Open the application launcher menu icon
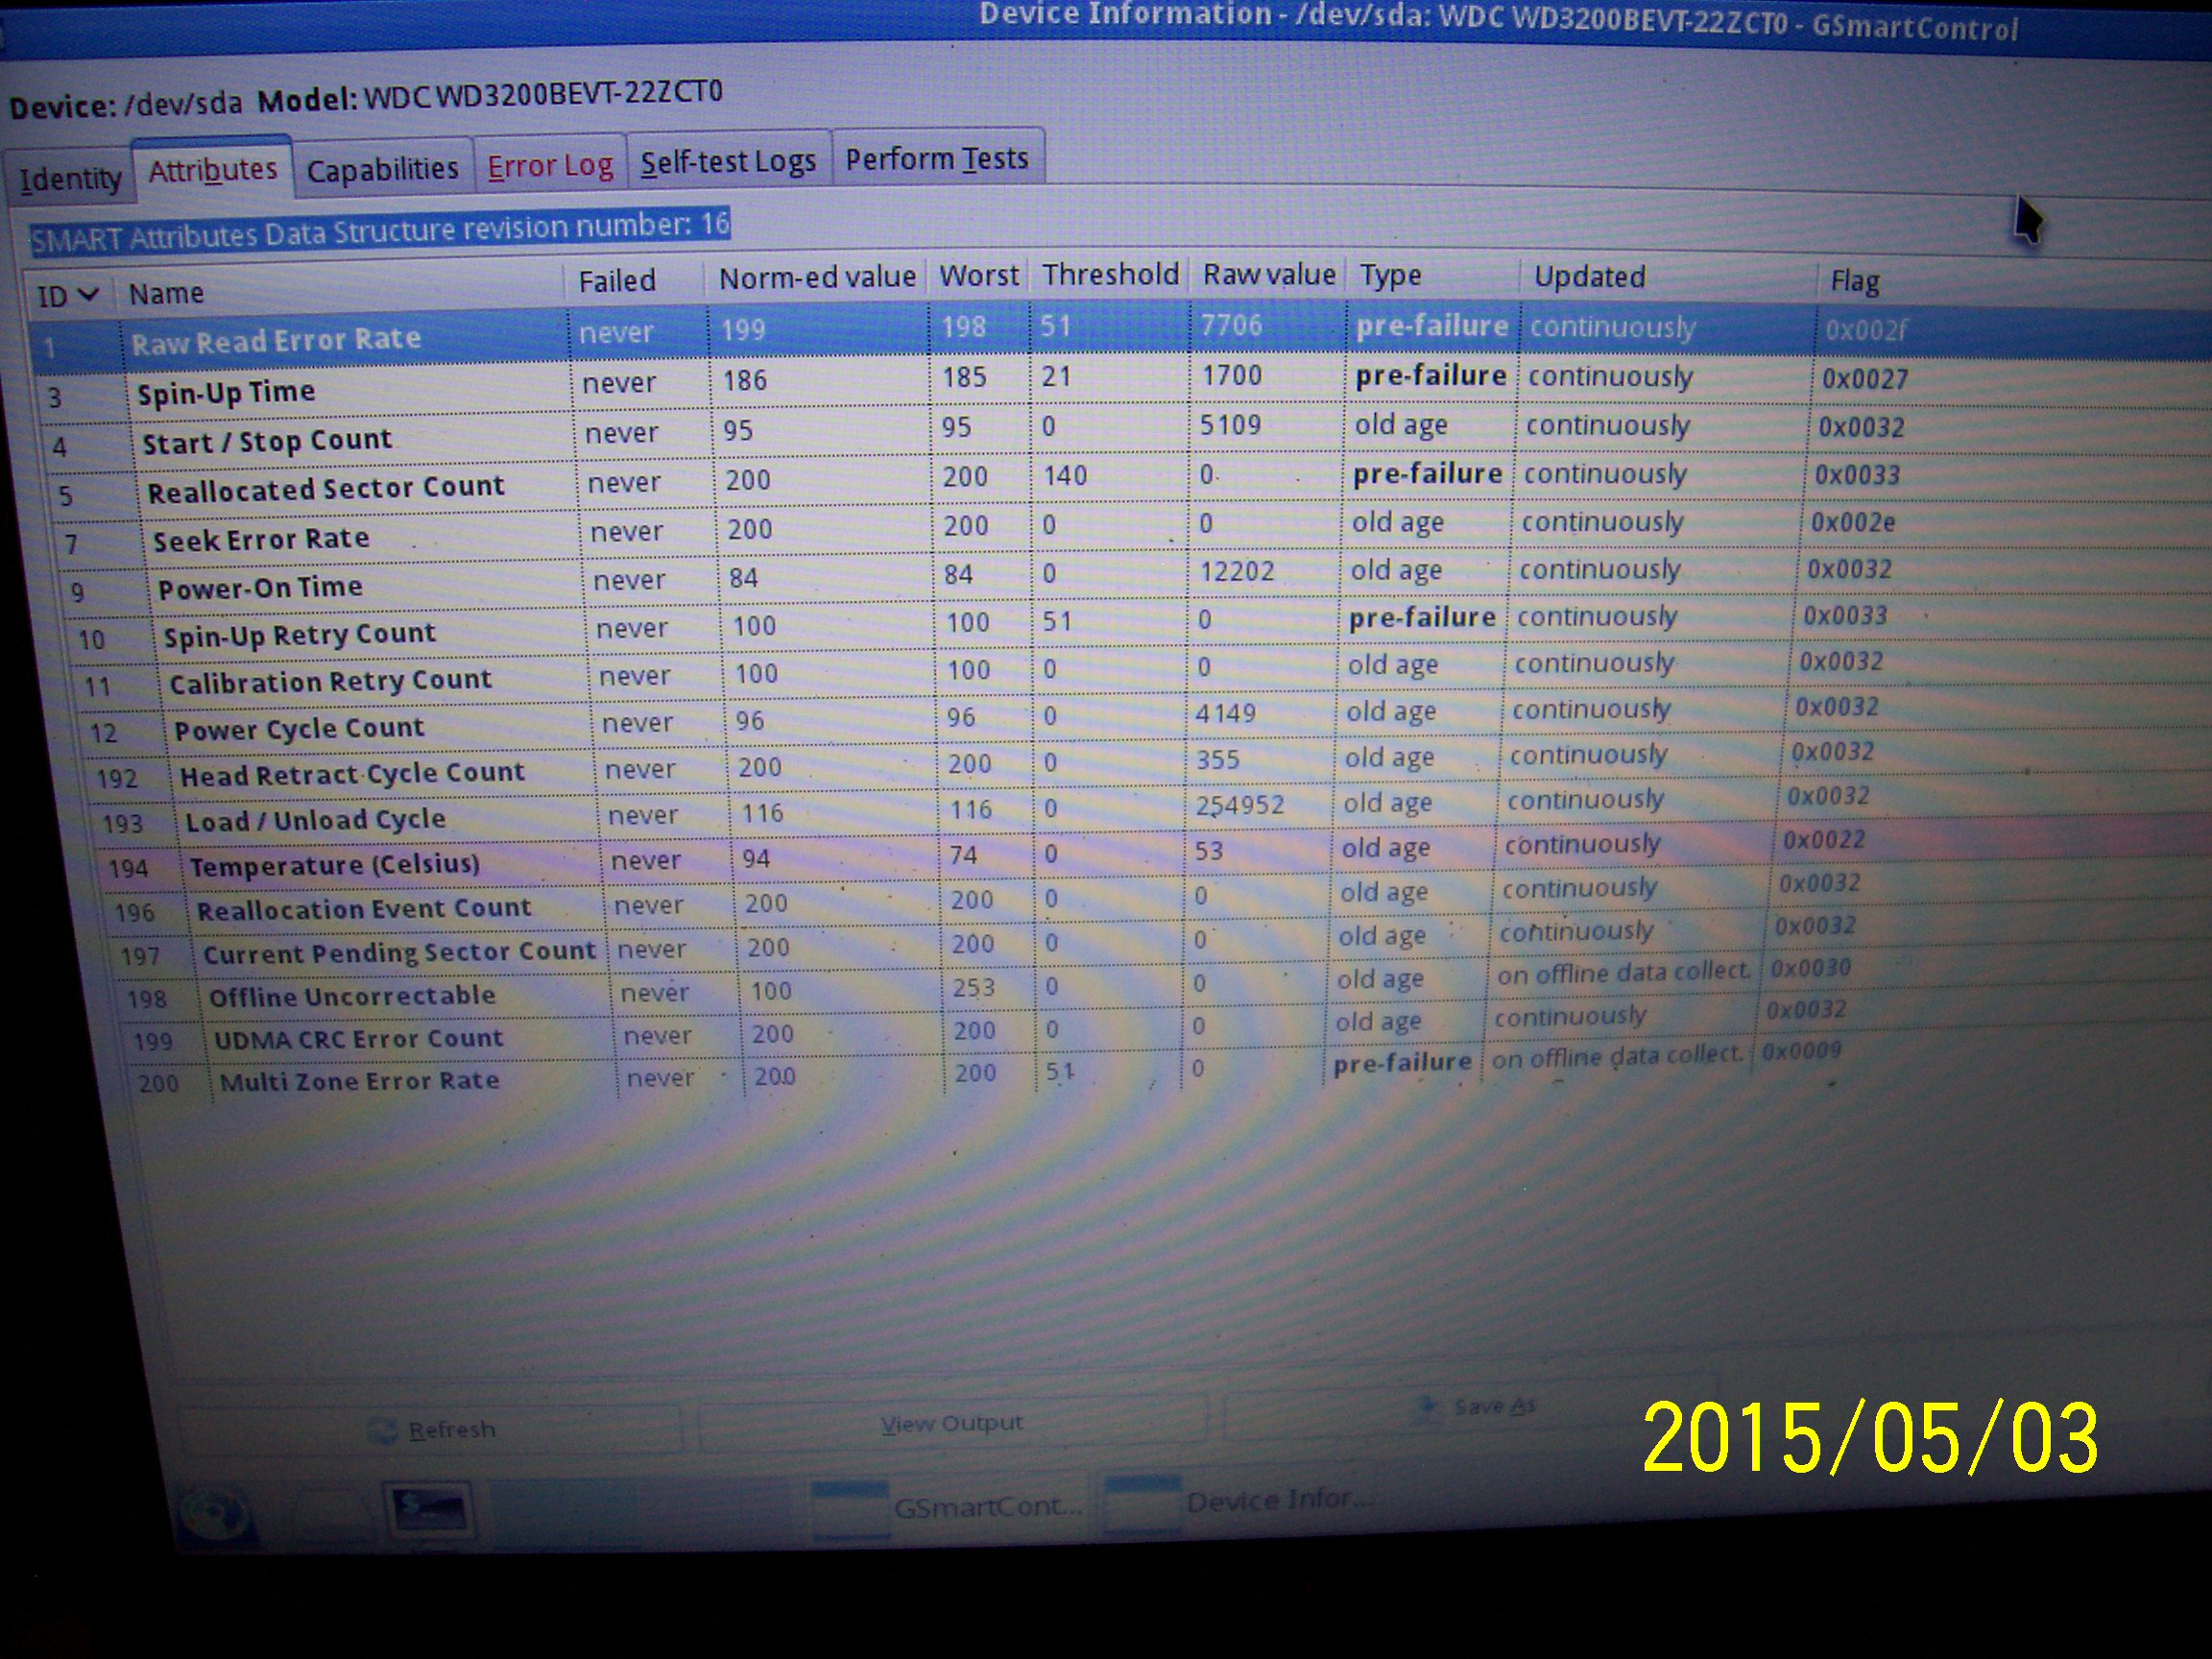Screen dimensions: 2212x1659 214,1513
